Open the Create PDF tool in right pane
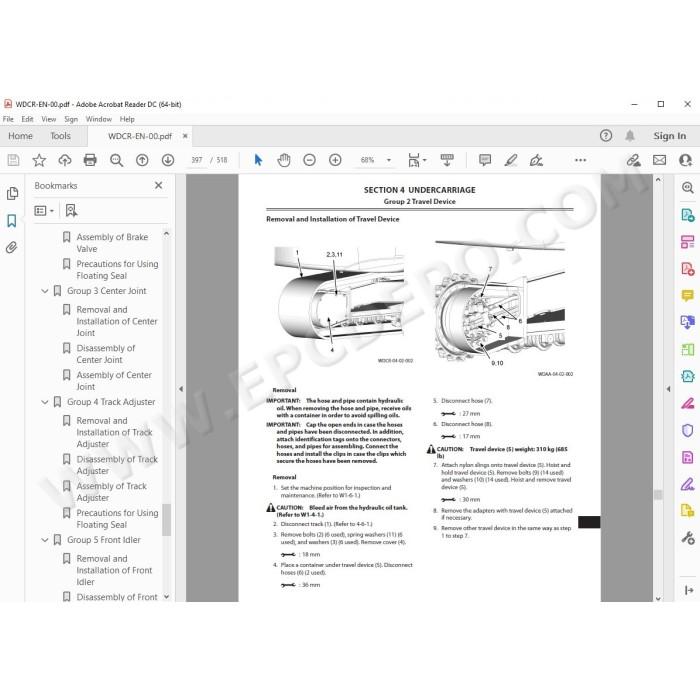700x700 pixels. pyautogui.click(x=688, y=269)
